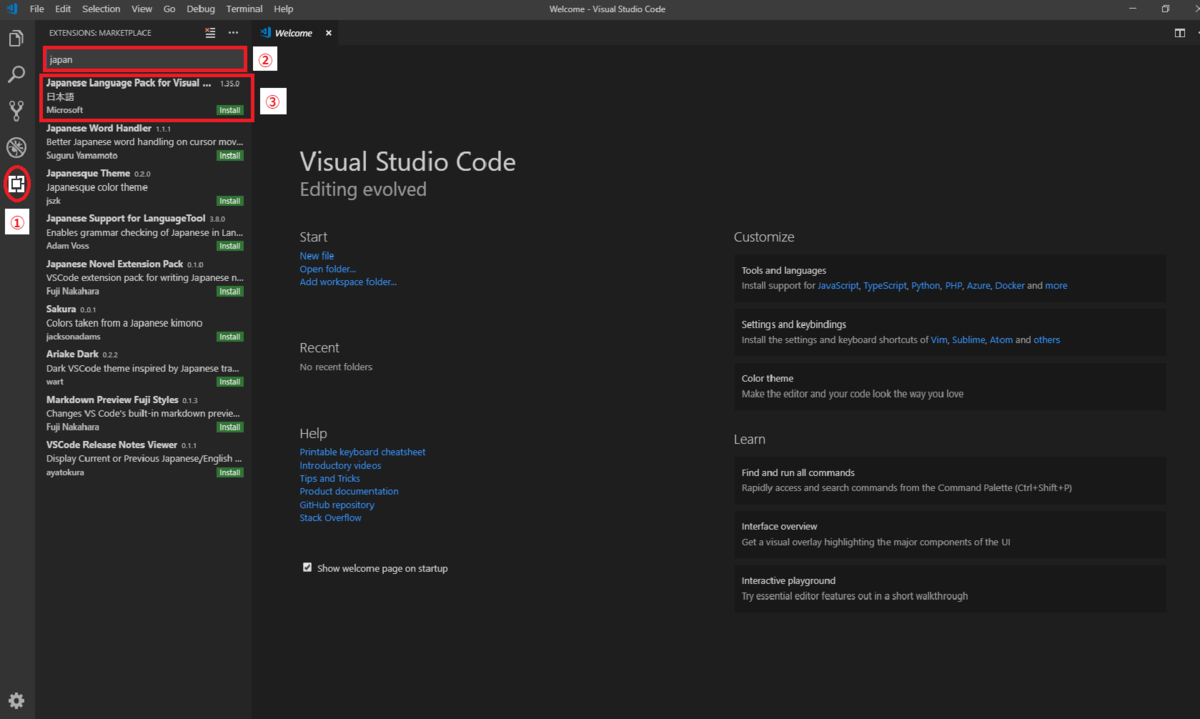Image resolution: width=1200 pixels, height=719 pixels.
Task: Open the Extensions panel more actions menu
Action: click(234, 33)
